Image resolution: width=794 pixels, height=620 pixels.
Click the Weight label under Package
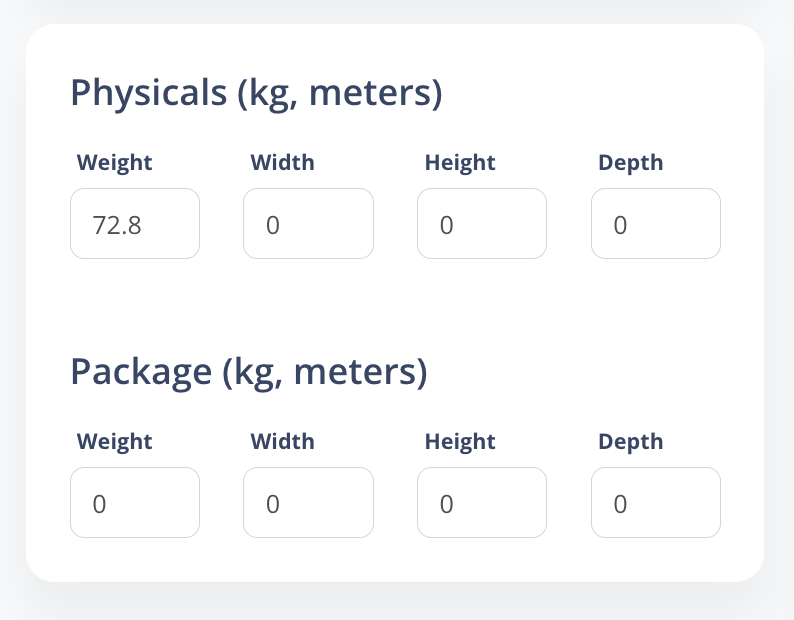click(x=115, y=441)
